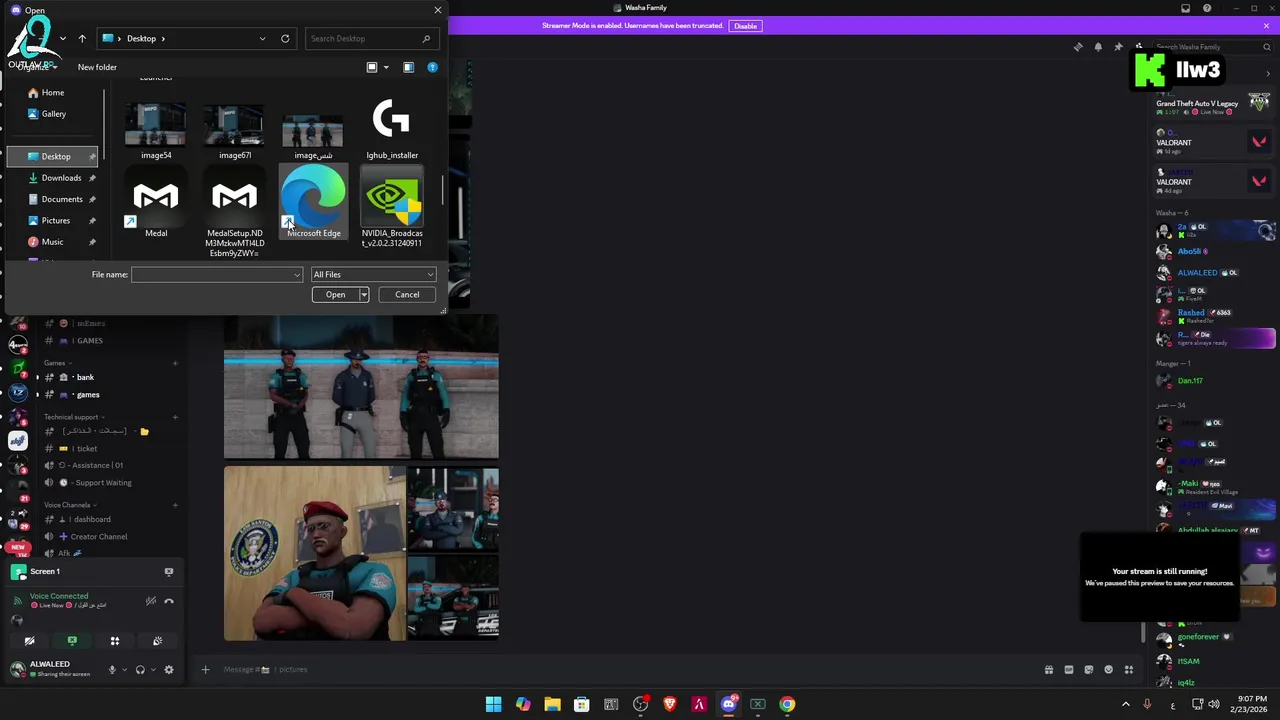Stop watching Screen 1 stream

[x=168, y=571]
